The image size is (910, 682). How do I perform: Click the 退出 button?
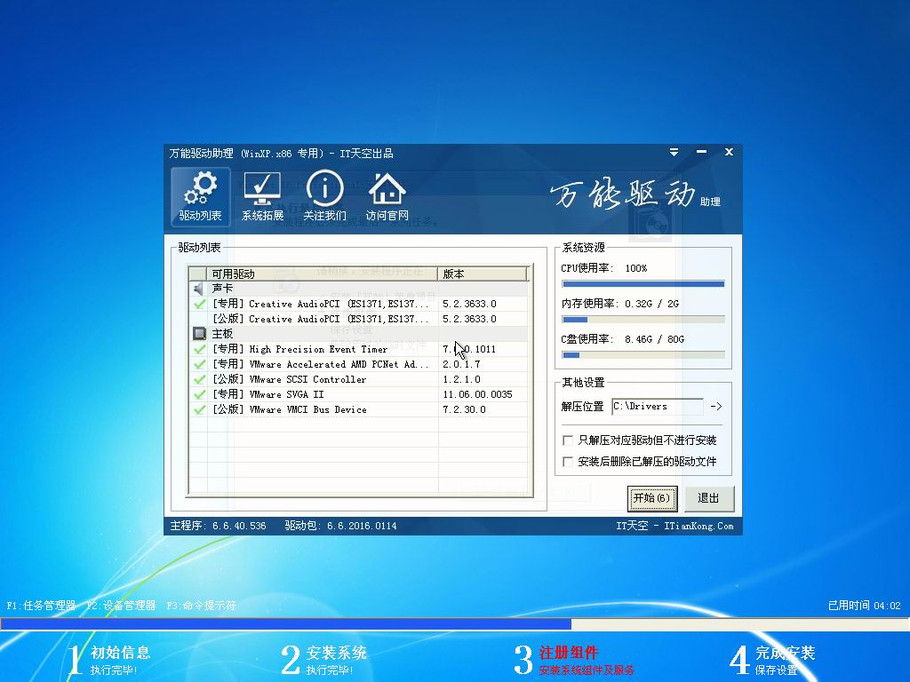point(708,498)
